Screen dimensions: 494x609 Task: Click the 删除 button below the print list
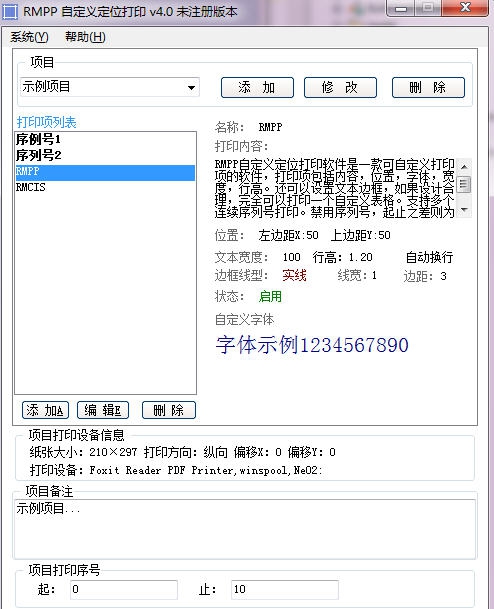[169, 410]
